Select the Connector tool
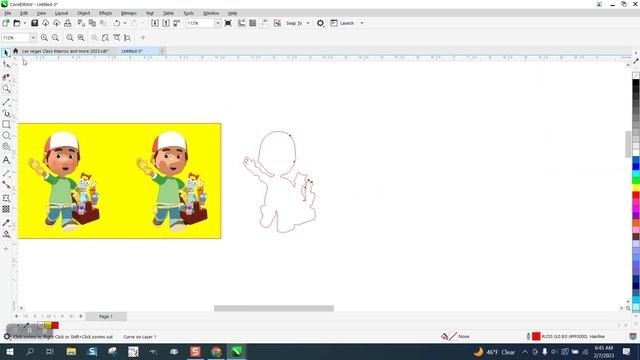 coord(6,185)
